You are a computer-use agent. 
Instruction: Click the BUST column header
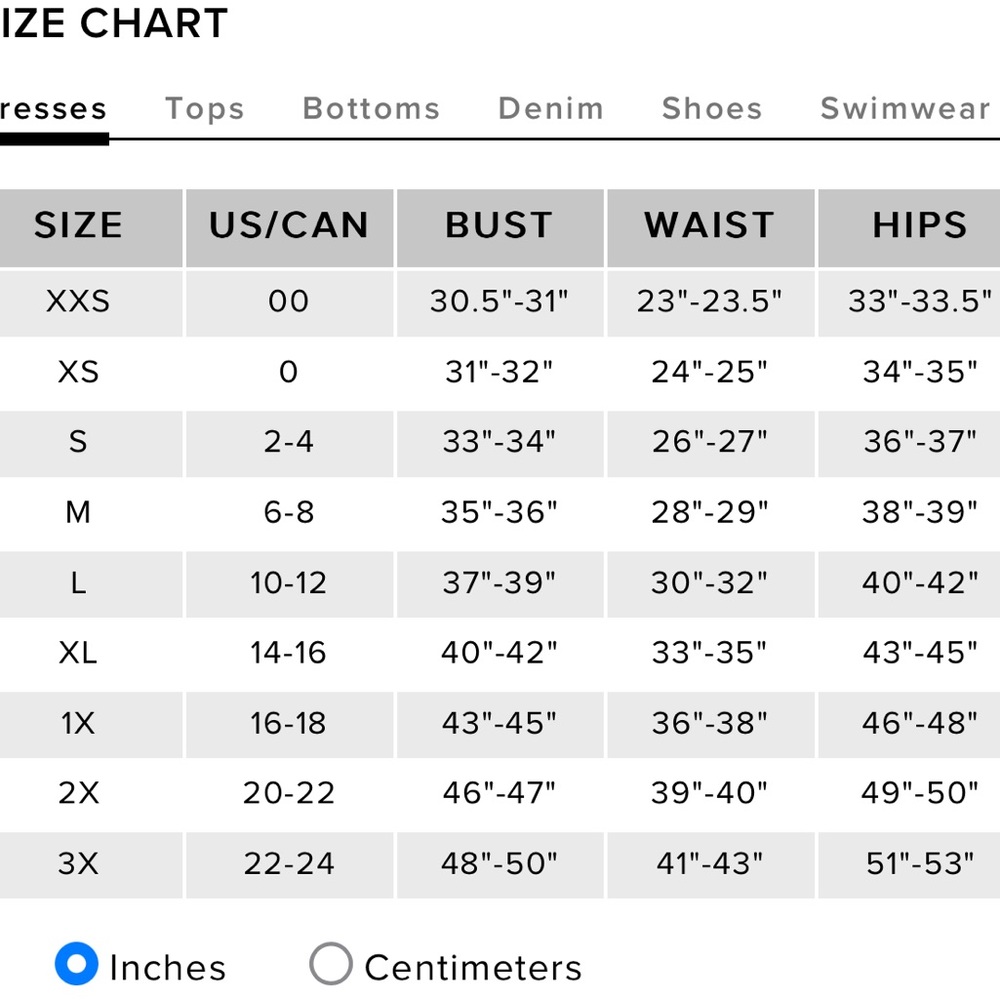pos(500,228)
